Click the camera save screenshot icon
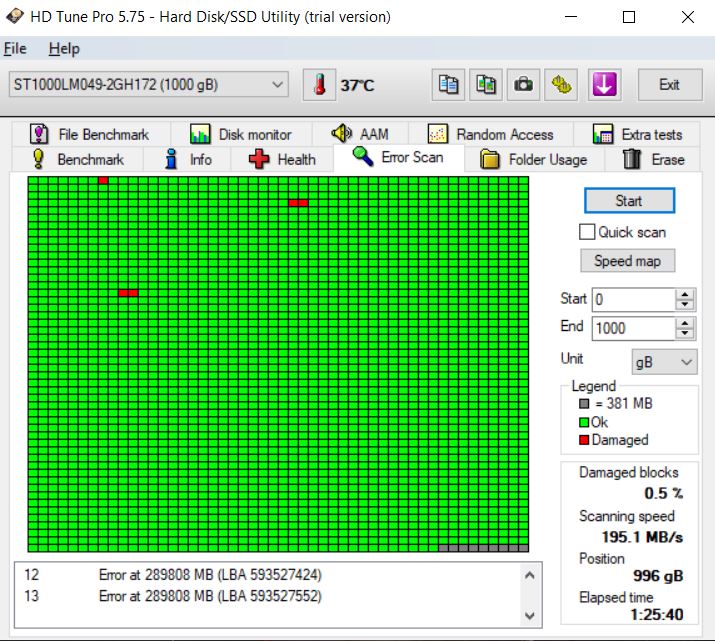Image resolution: width=715 pixels, height=641 pixels. tap(523, 85)
